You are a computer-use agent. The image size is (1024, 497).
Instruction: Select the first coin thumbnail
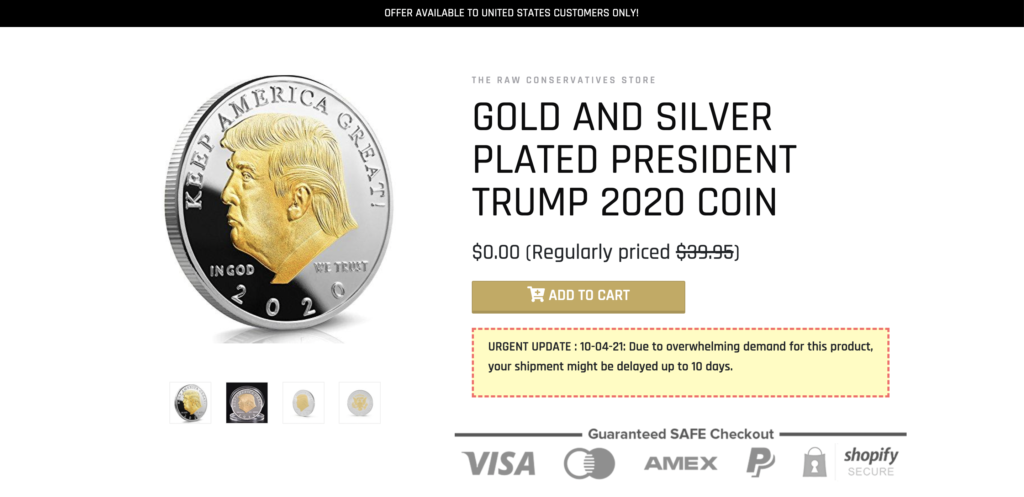pos(190,402)
